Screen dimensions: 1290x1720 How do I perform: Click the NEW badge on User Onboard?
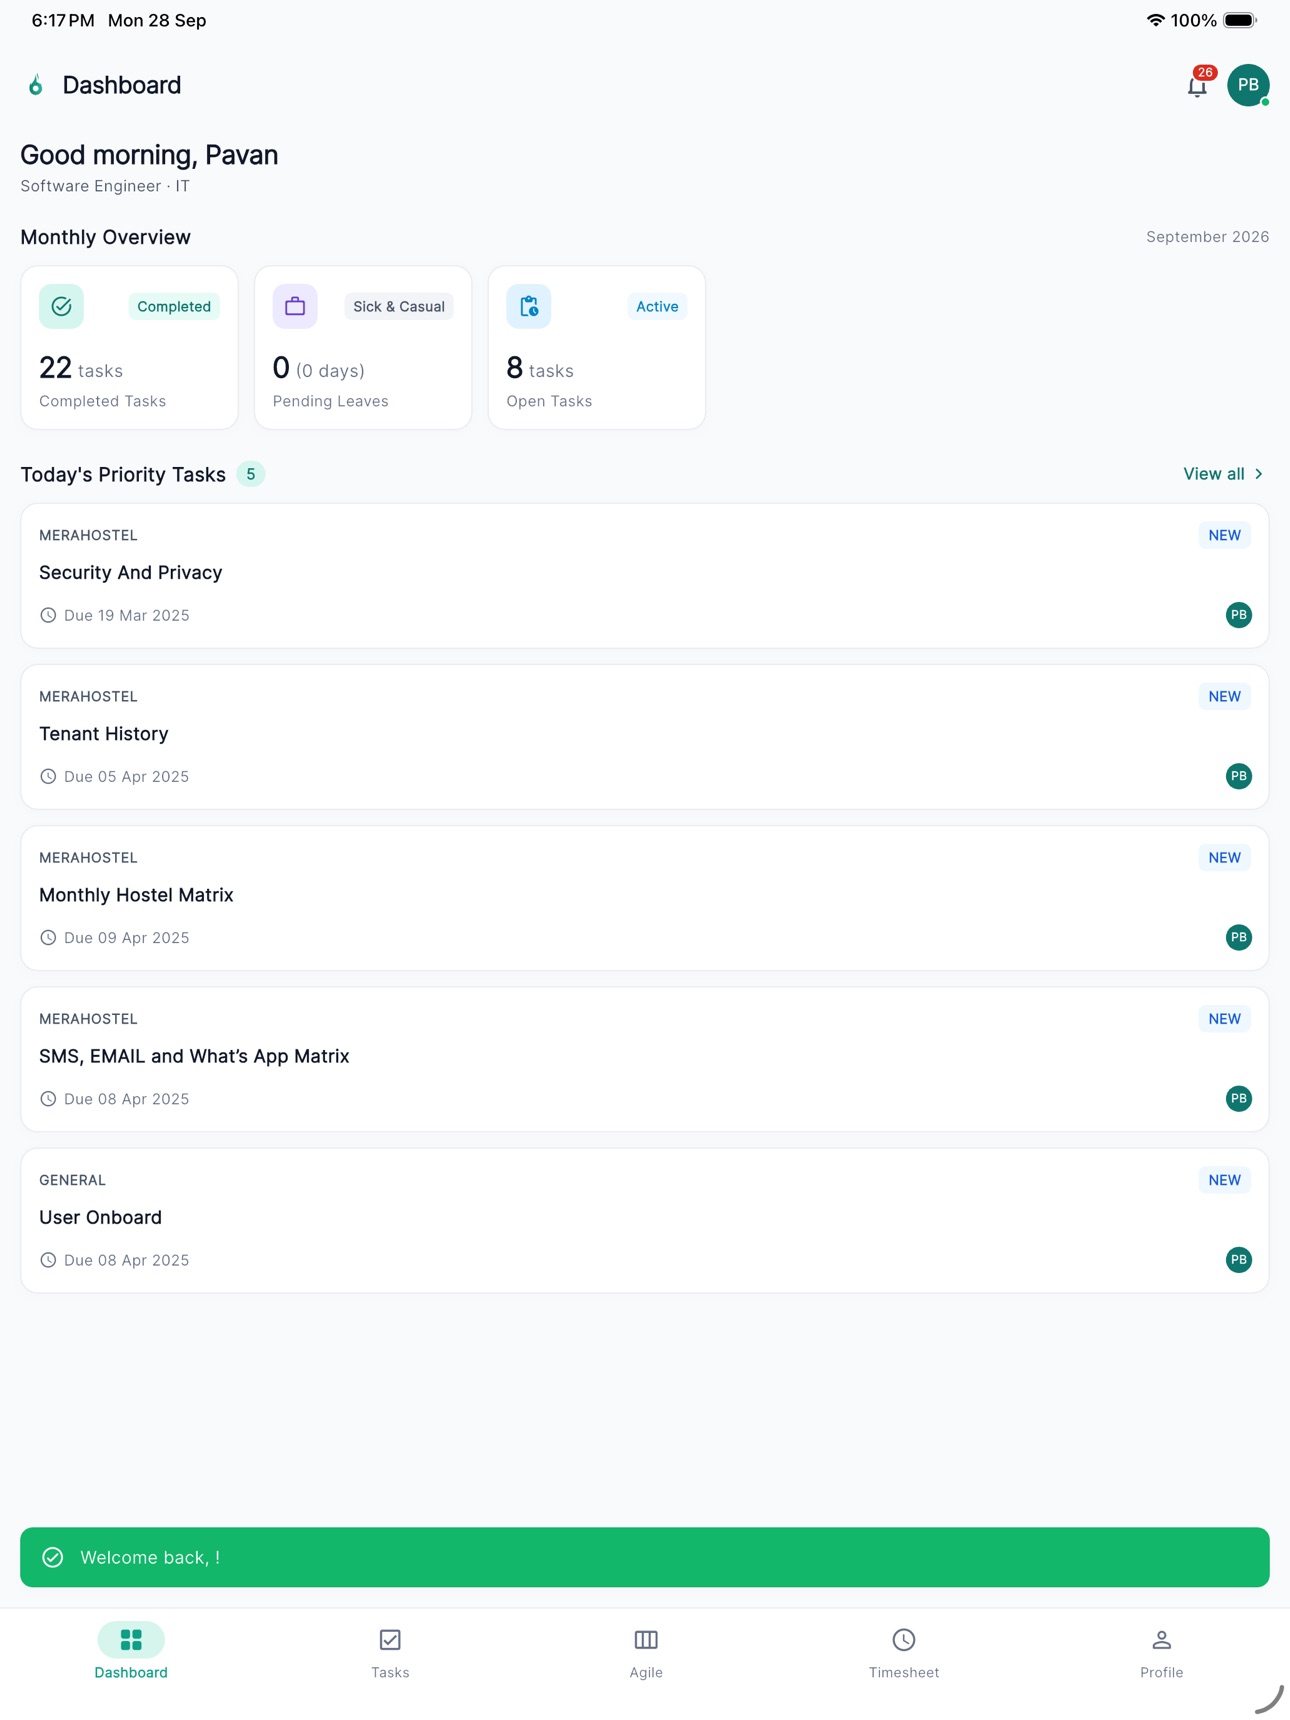(x=1224, y=1180)
